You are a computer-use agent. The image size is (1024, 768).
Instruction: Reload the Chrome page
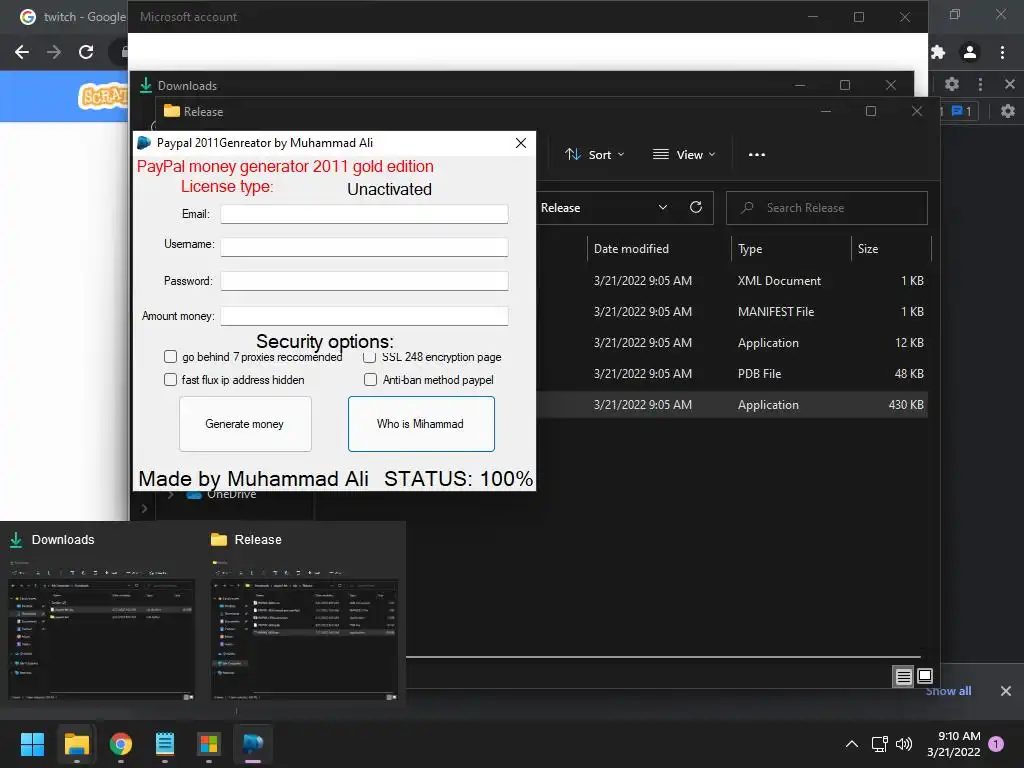[86, 52]
